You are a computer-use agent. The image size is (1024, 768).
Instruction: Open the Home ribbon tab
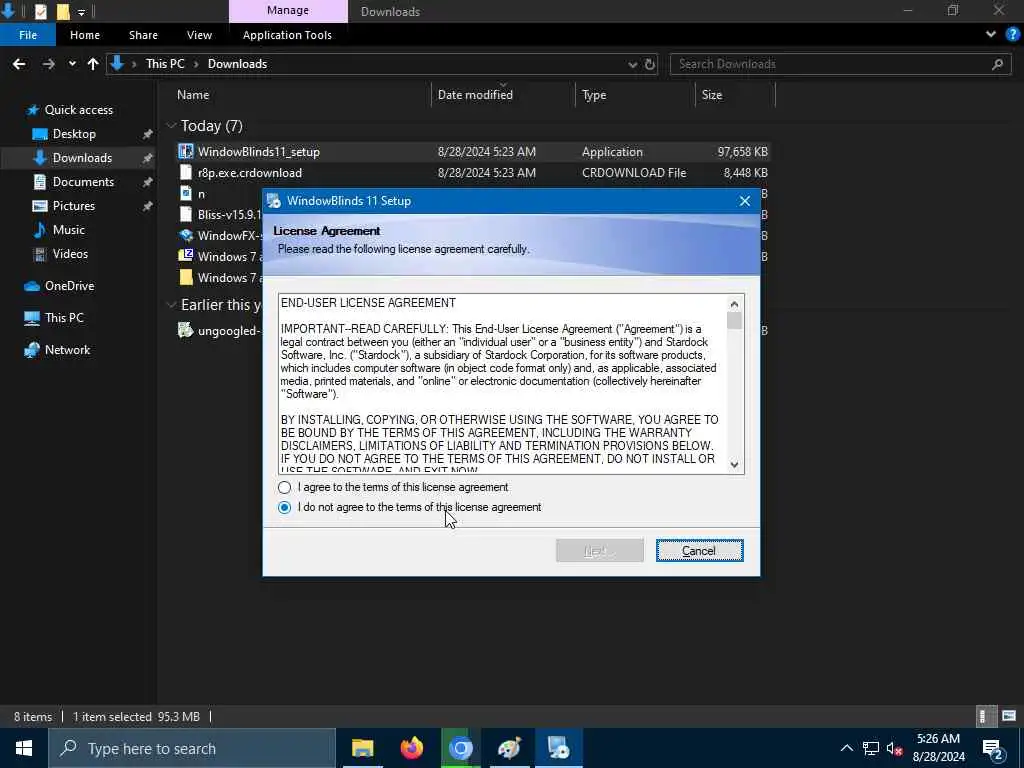point(85,35)
